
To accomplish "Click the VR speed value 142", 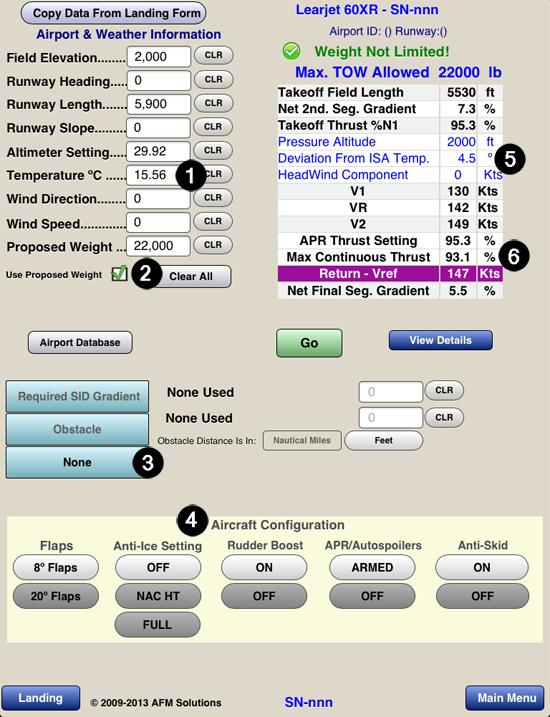I will pos(458,208).
